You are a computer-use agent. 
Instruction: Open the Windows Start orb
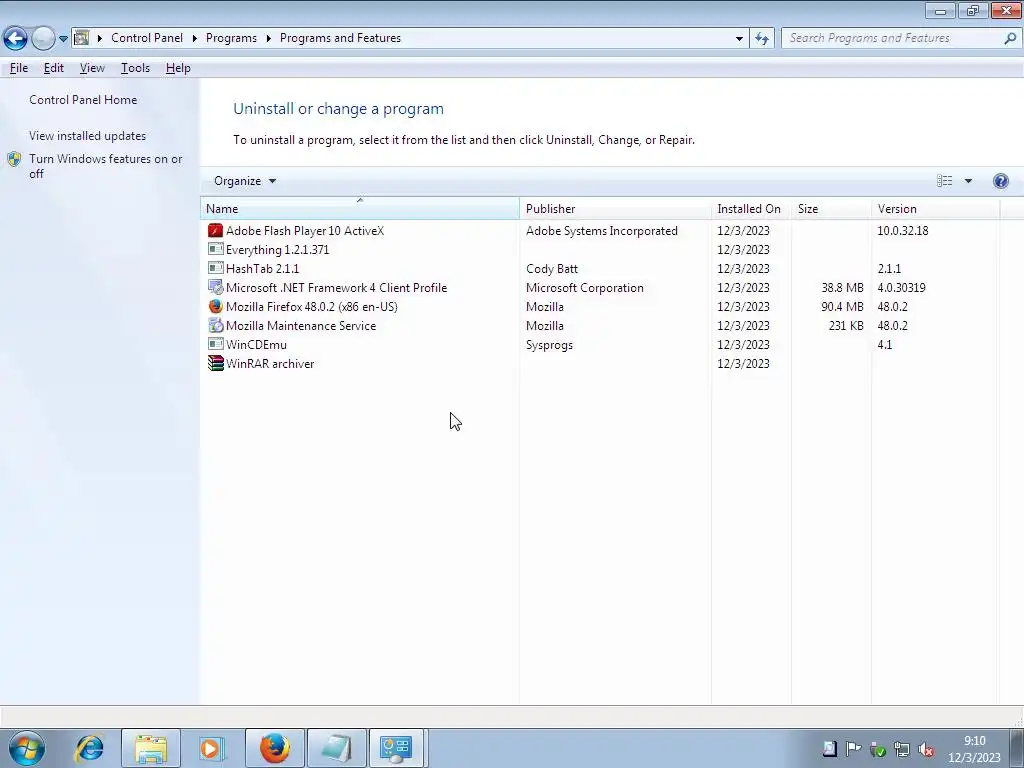pos(27,748)
